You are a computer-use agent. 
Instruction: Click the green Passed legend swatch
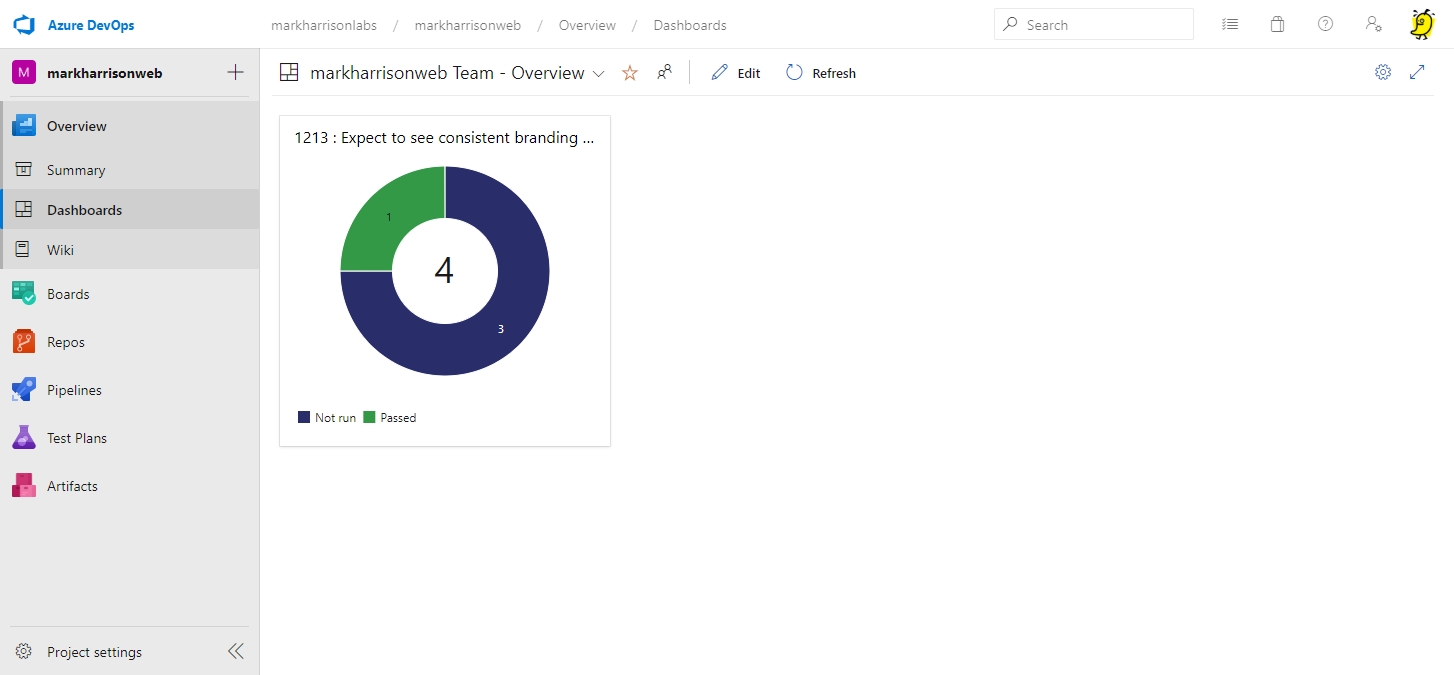[369, 417]
